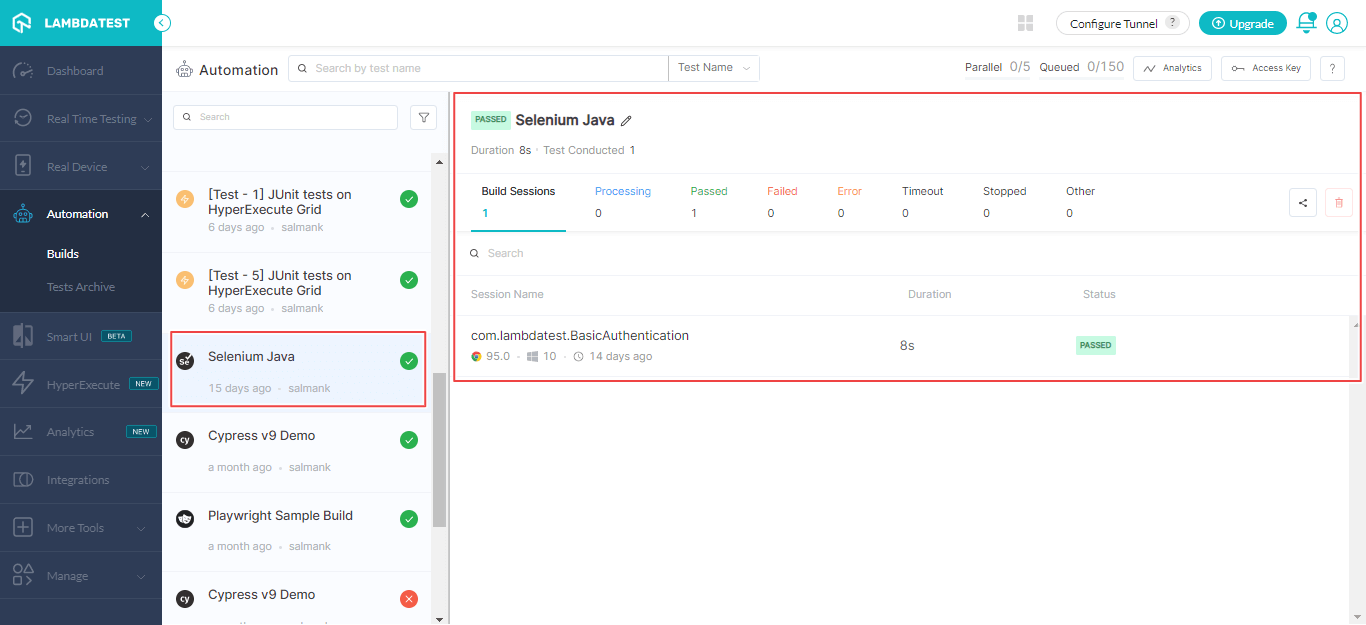Open the Test Name dropdown

click(713, 67)
